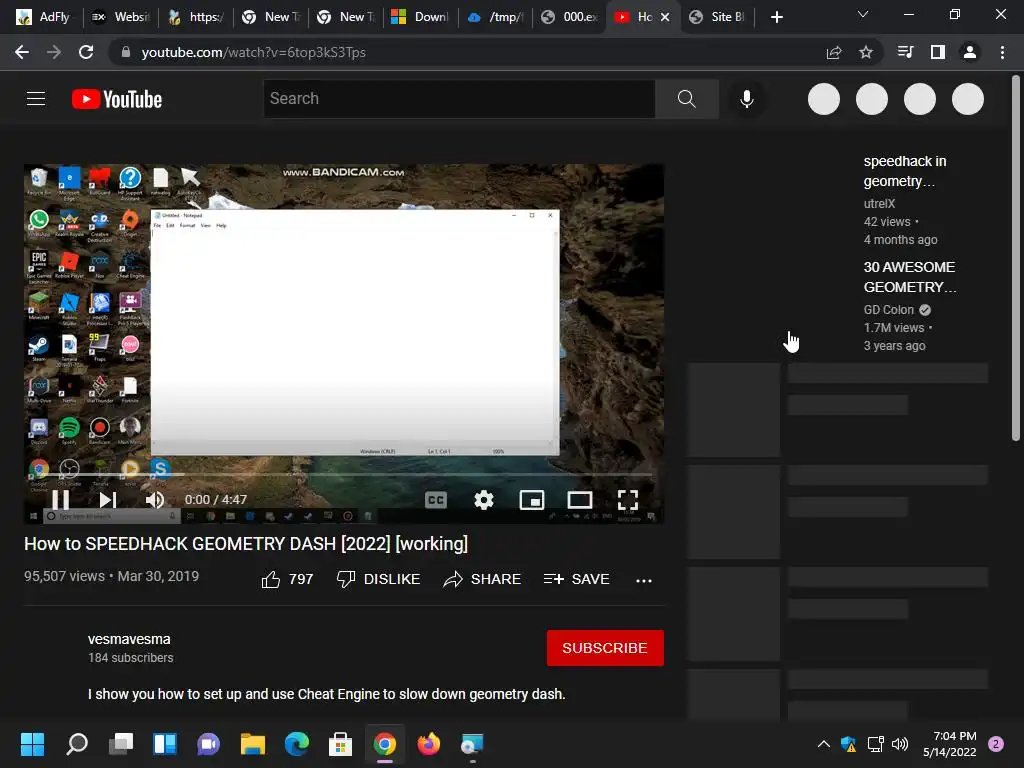Open a new browser tab
Image resolution: width=1024 pixels, height=768 pixels.
coord(776,17)
